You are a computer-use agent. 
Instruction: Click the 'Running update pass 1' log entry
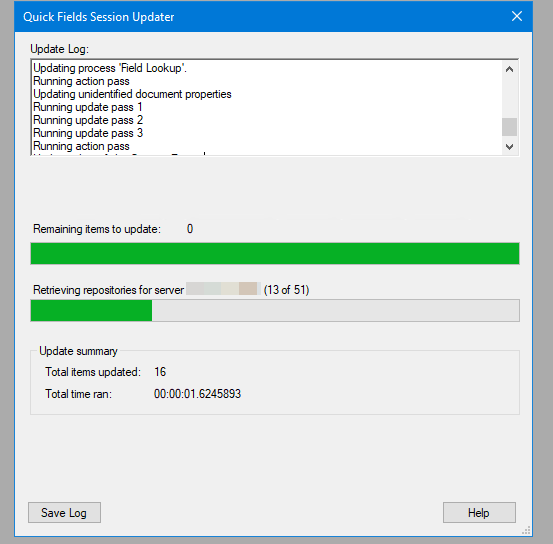tap(87, 107)
